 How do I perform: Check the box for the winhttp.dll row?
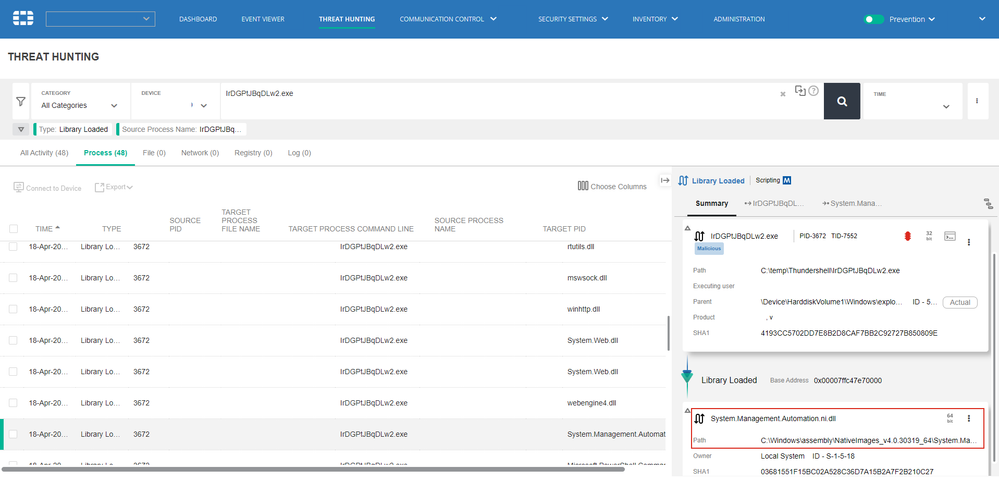[x=14, y=309]
